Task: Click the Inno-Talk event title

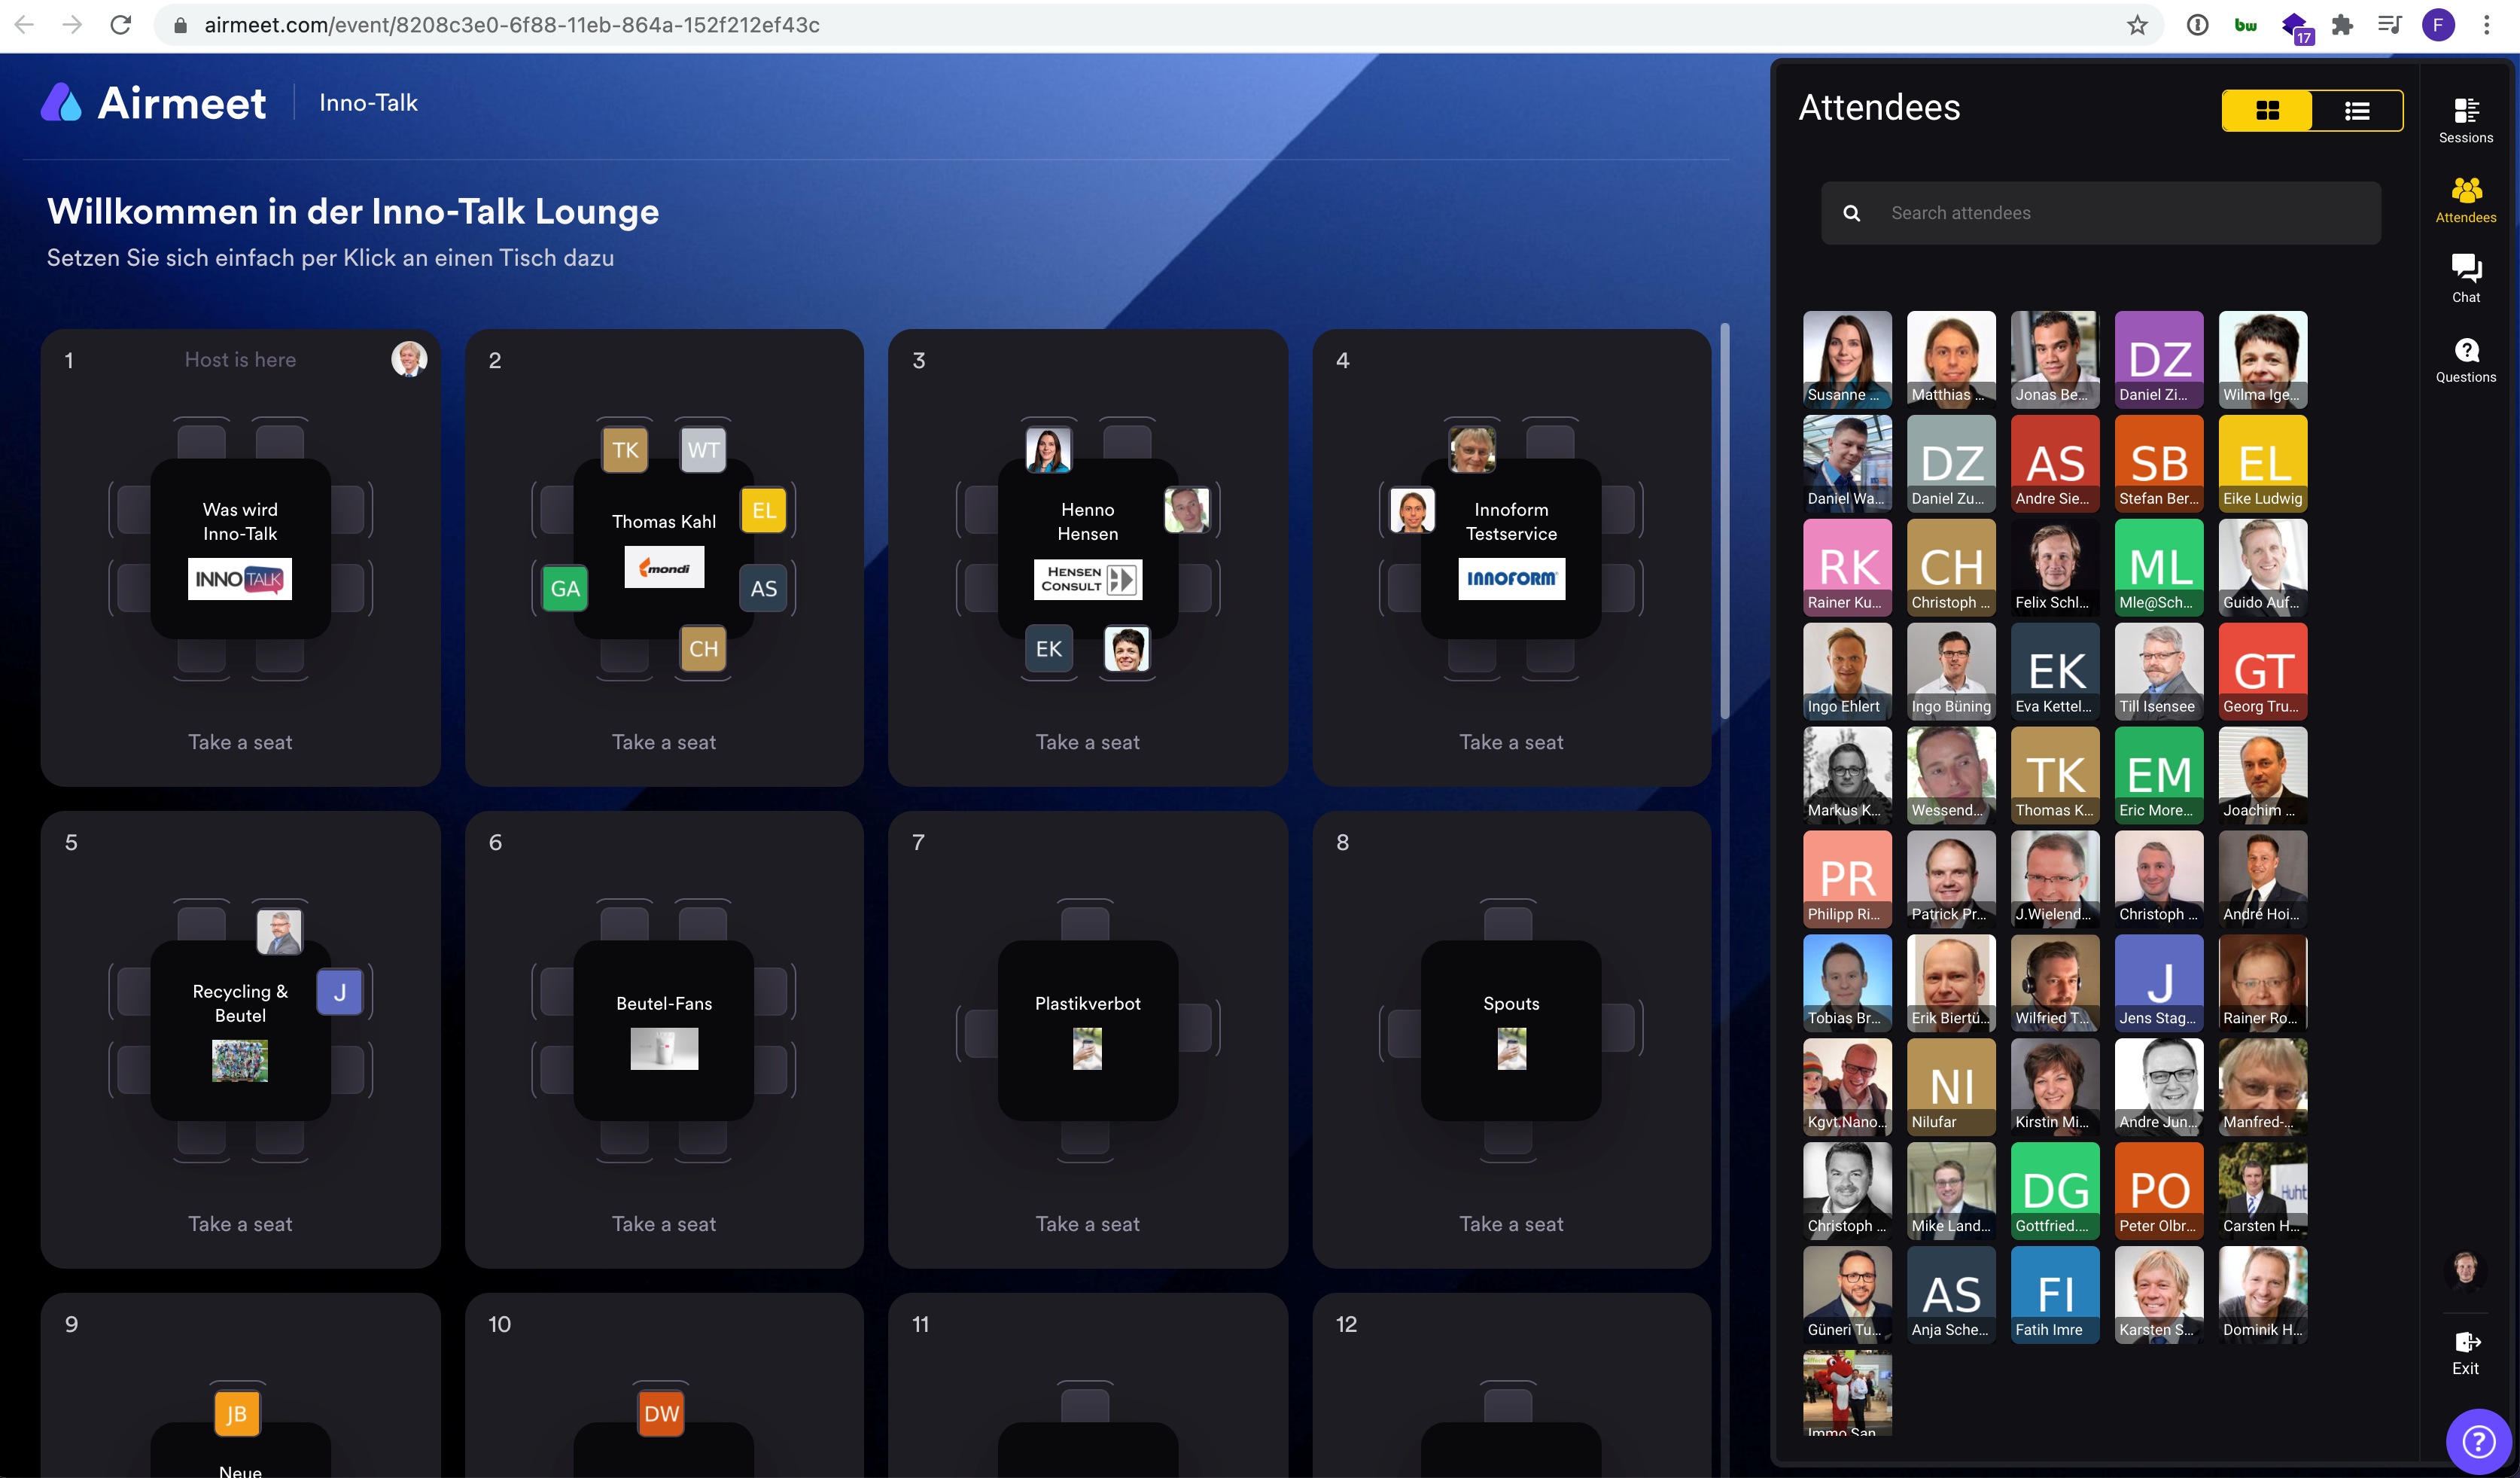Action: coord(368,103)
